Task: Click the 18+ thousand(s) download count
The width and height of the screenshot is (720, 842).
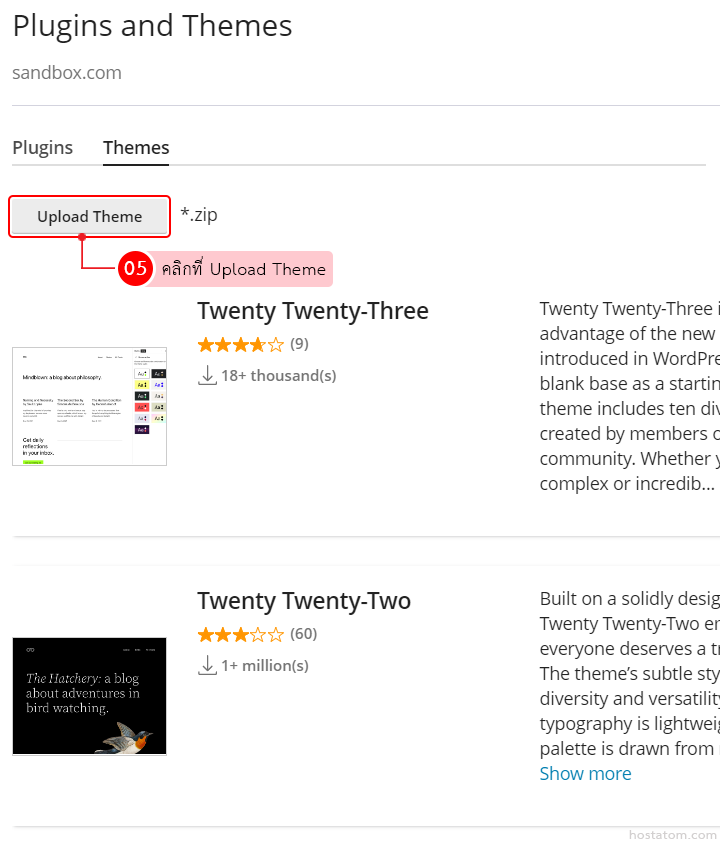Action: tap(279, 376)
